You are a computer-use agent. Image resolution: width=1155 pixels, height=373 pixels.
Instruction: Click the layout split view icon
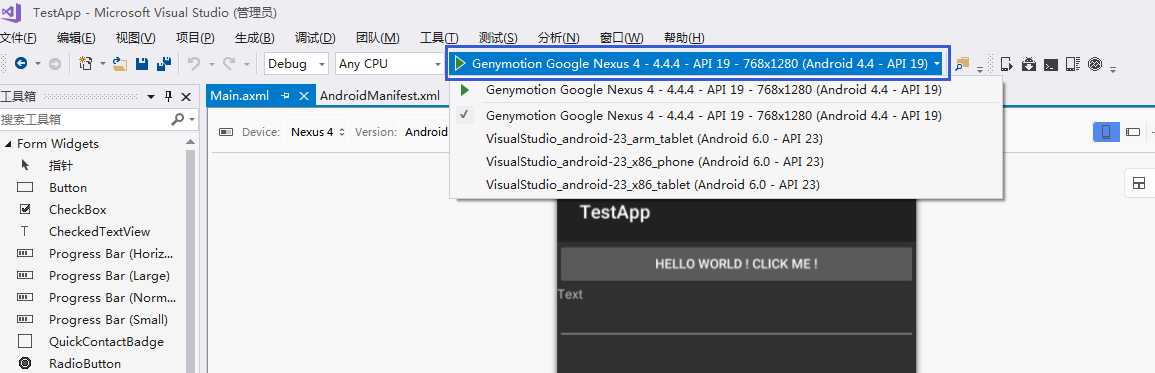click(1139, 184)
